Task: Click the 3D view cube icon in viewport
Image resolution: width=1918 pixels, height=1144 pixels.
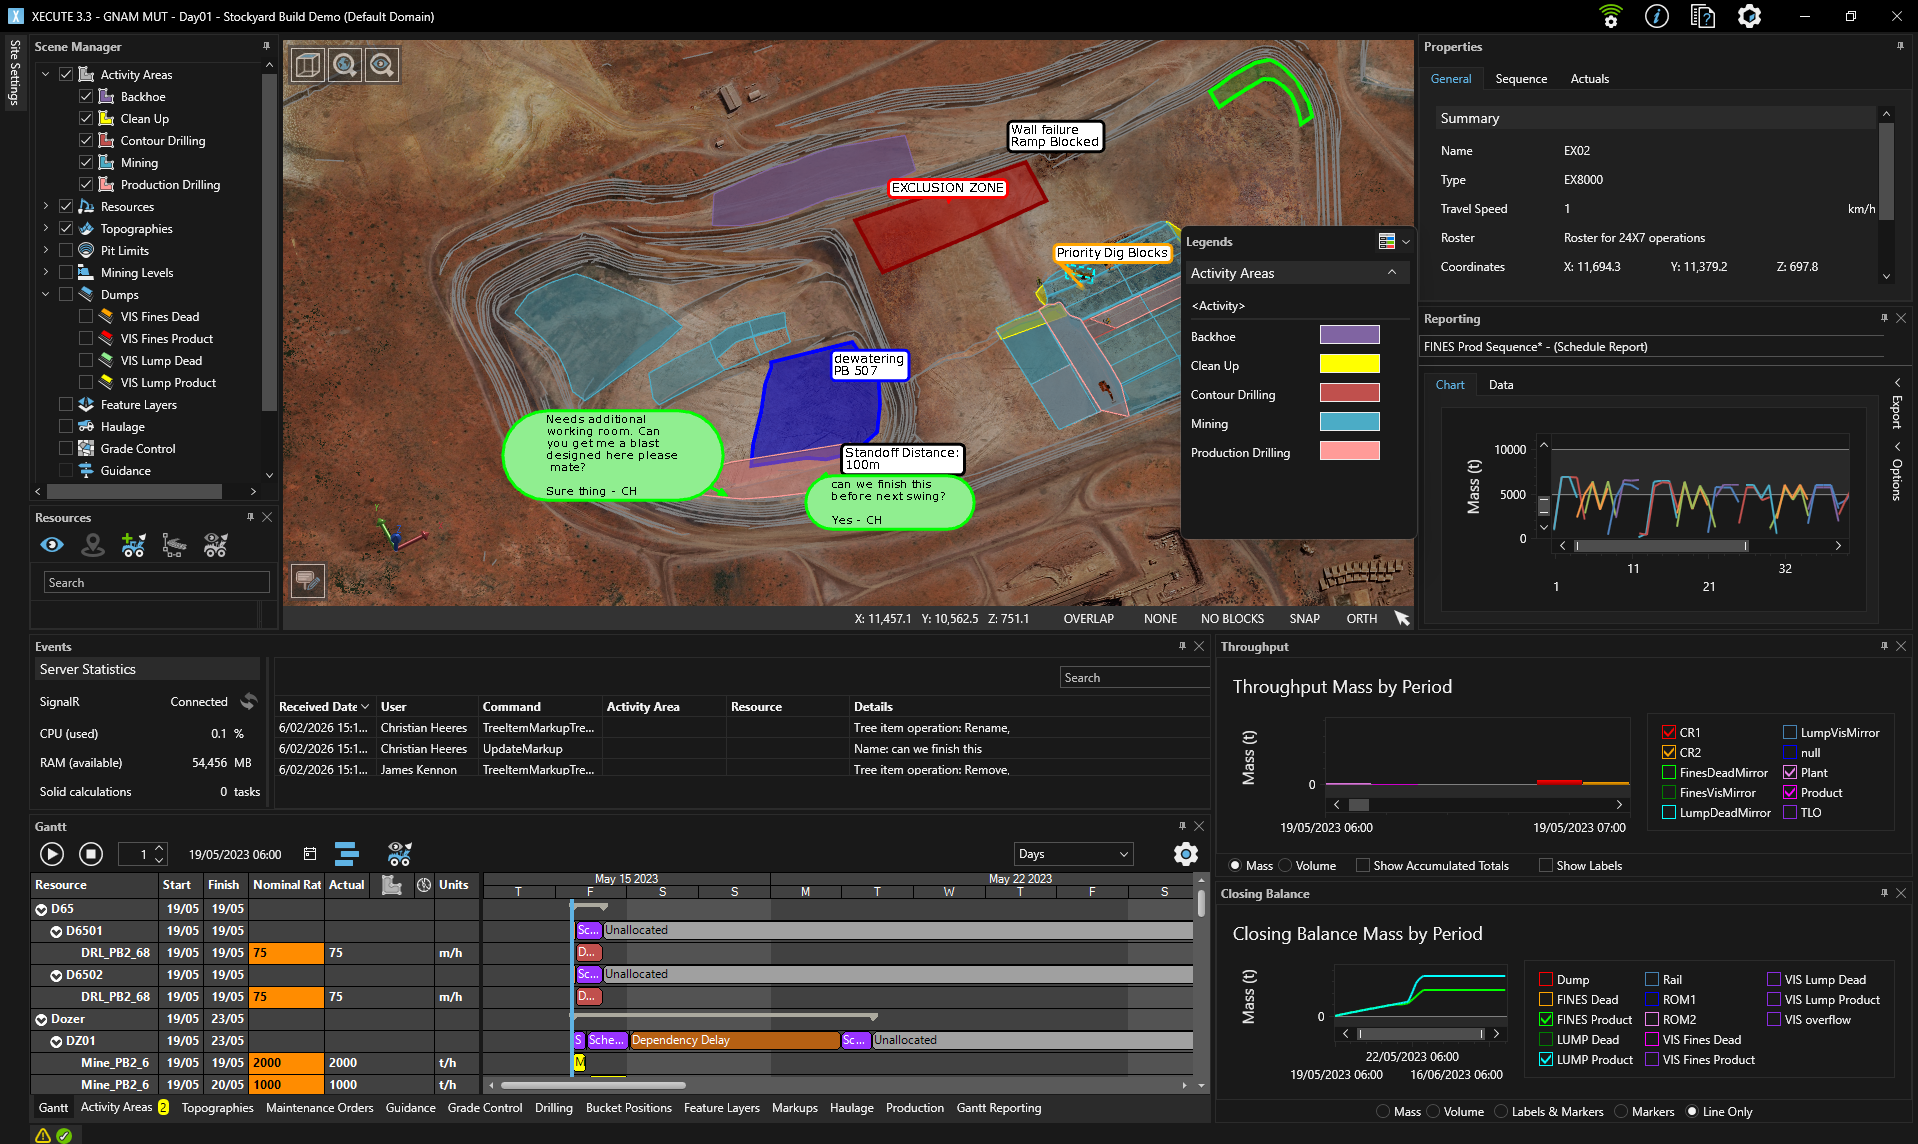Action: click(308, 65)
